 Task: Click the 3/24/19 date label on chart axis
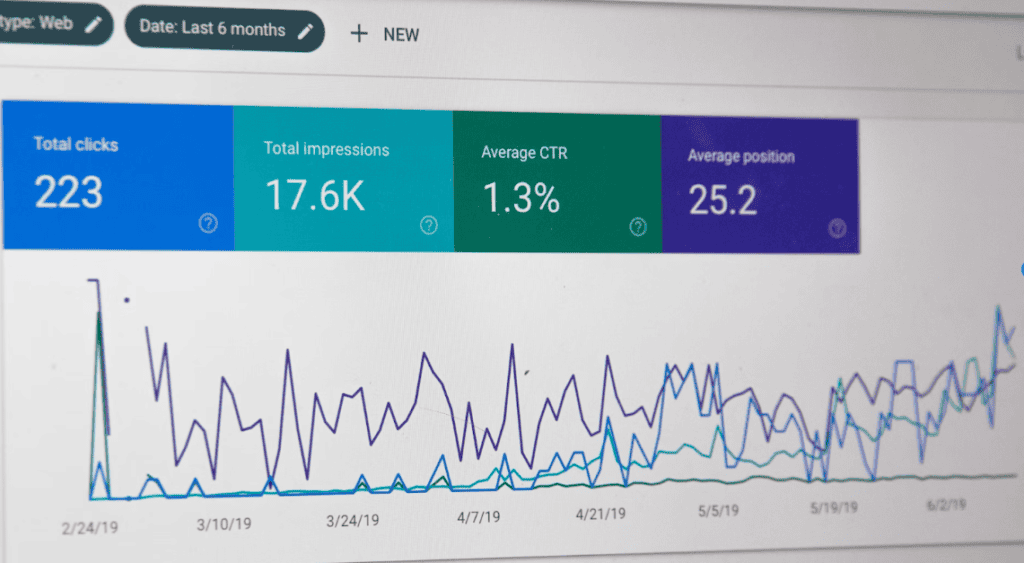pos(352,521)
